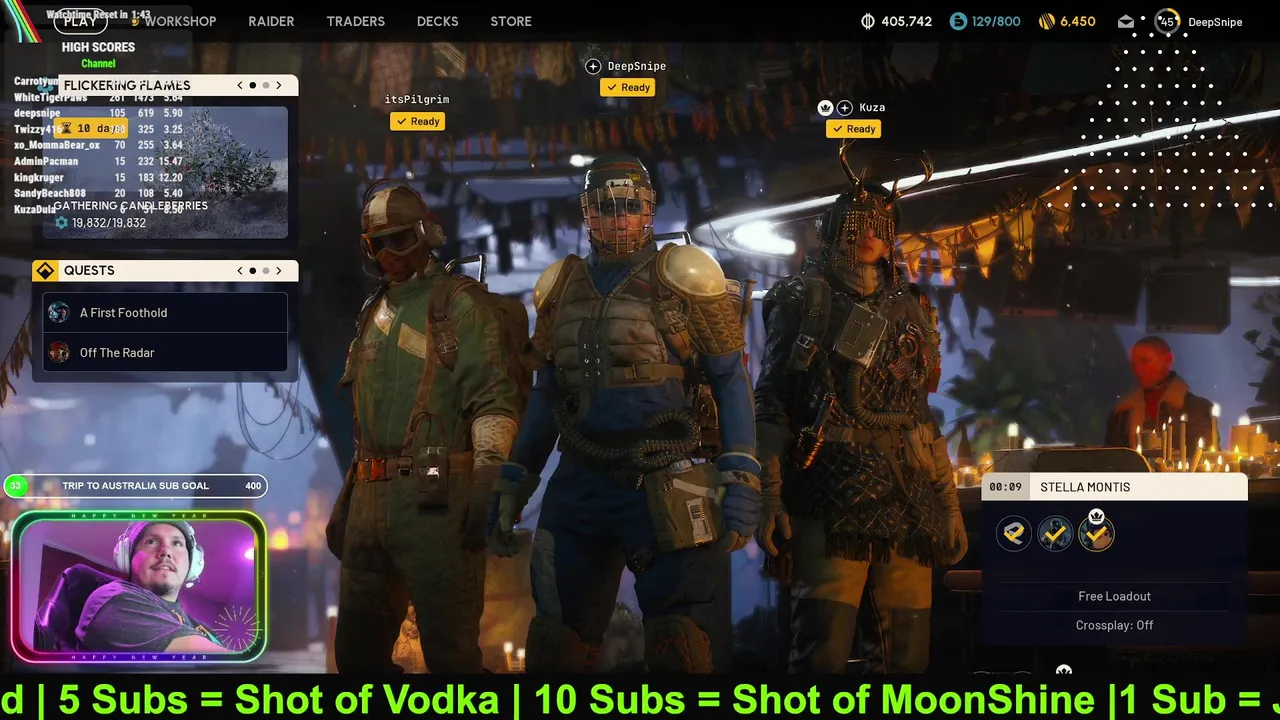Open the DECKS tab

point(437,21)
